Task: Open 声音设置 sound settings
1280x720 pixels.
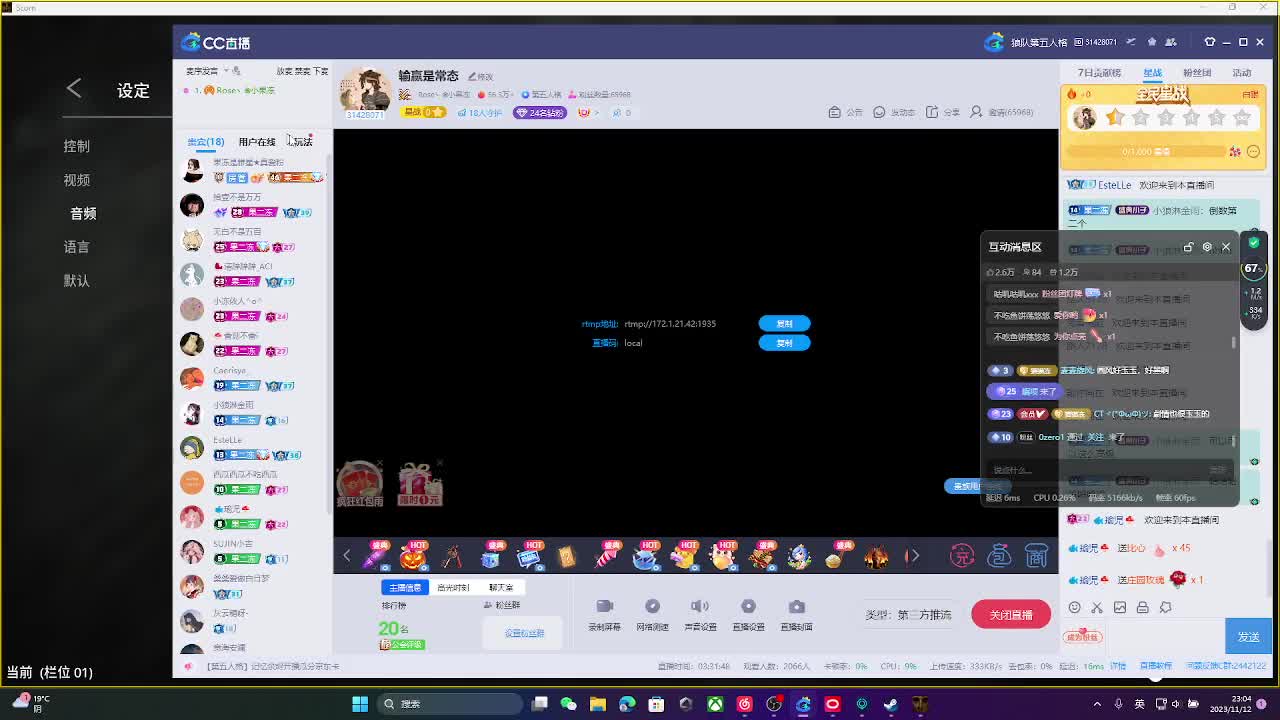Action: click(x=700, y=614)
